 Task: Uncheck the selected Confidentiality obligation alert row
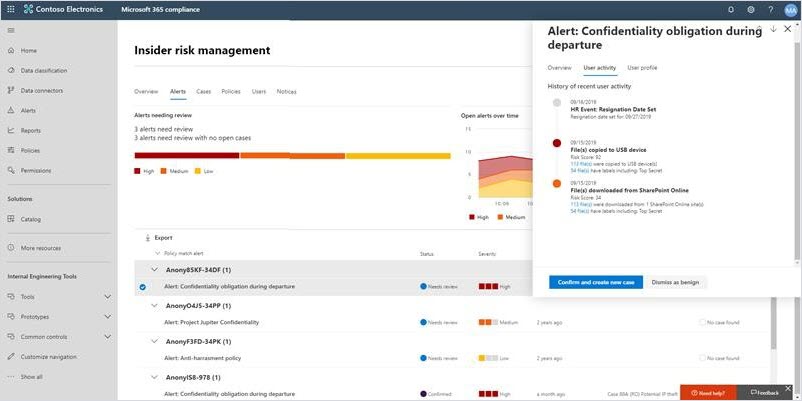(143, 287)
